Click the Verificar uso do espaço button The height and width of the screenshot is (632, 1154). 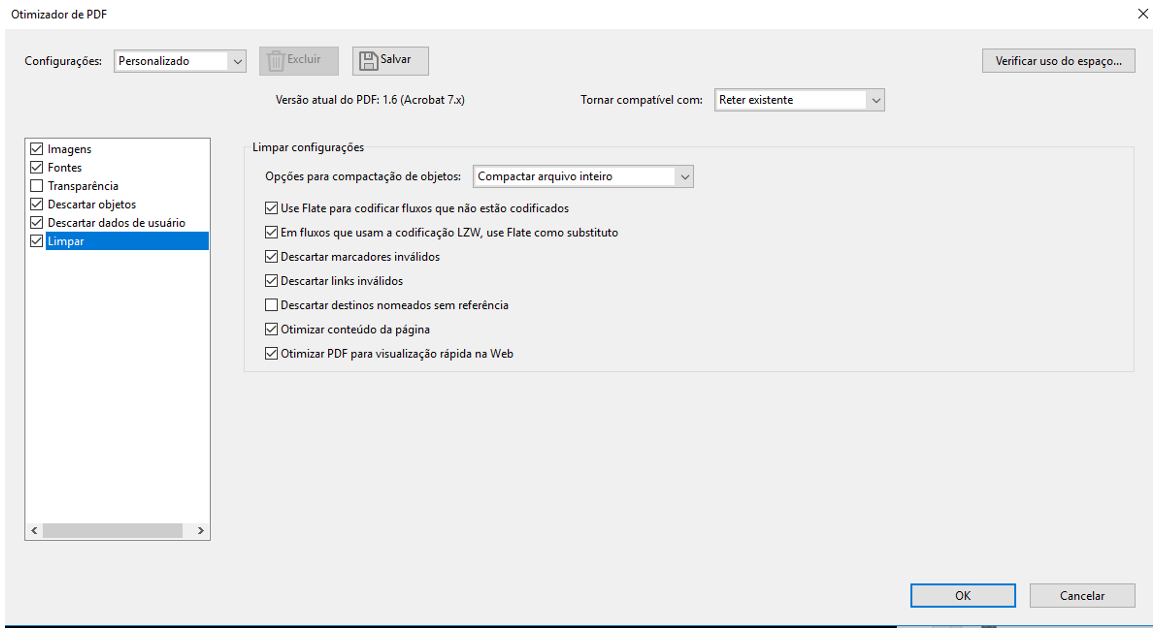pos(1058,61)
